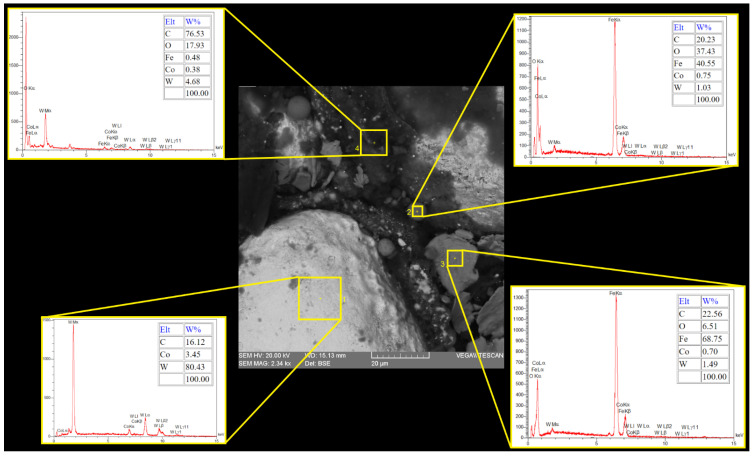
Task: Click the 17.93 oxygen value cell
Action: [x=197, y=46]
